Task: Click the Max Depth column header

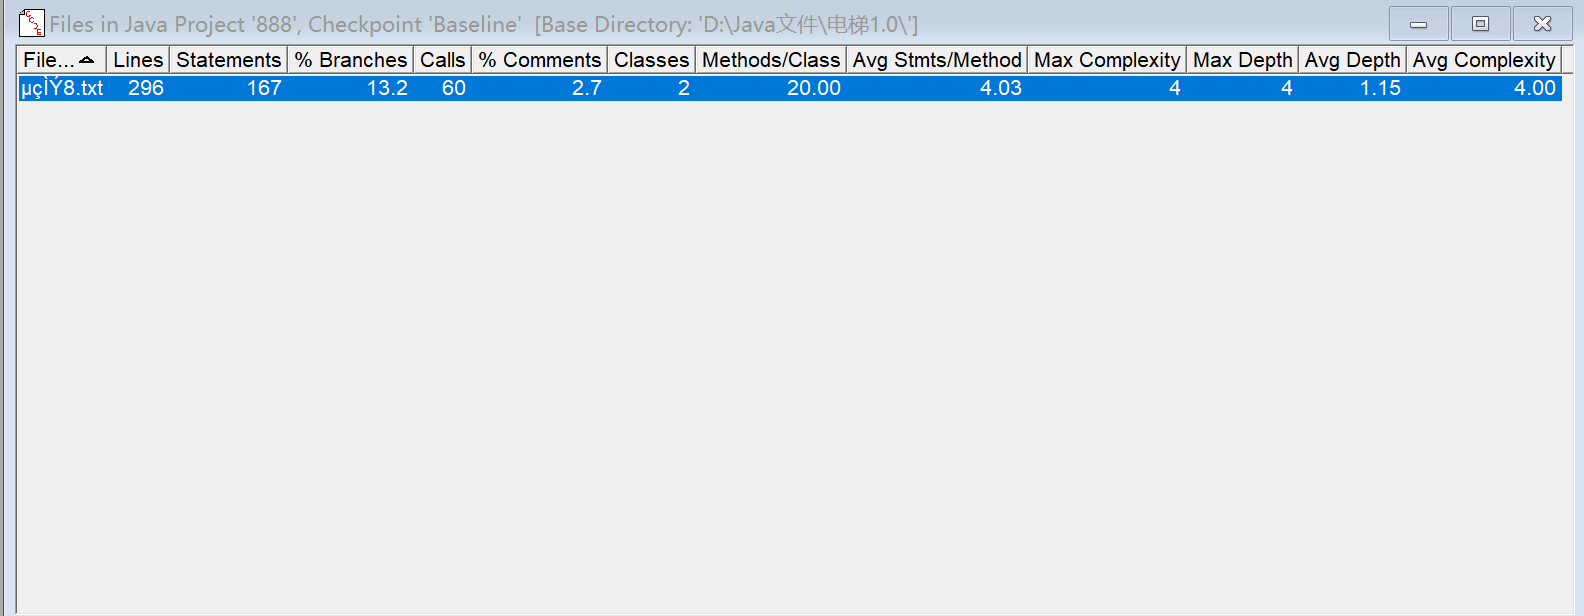Action: (1242, 60)
